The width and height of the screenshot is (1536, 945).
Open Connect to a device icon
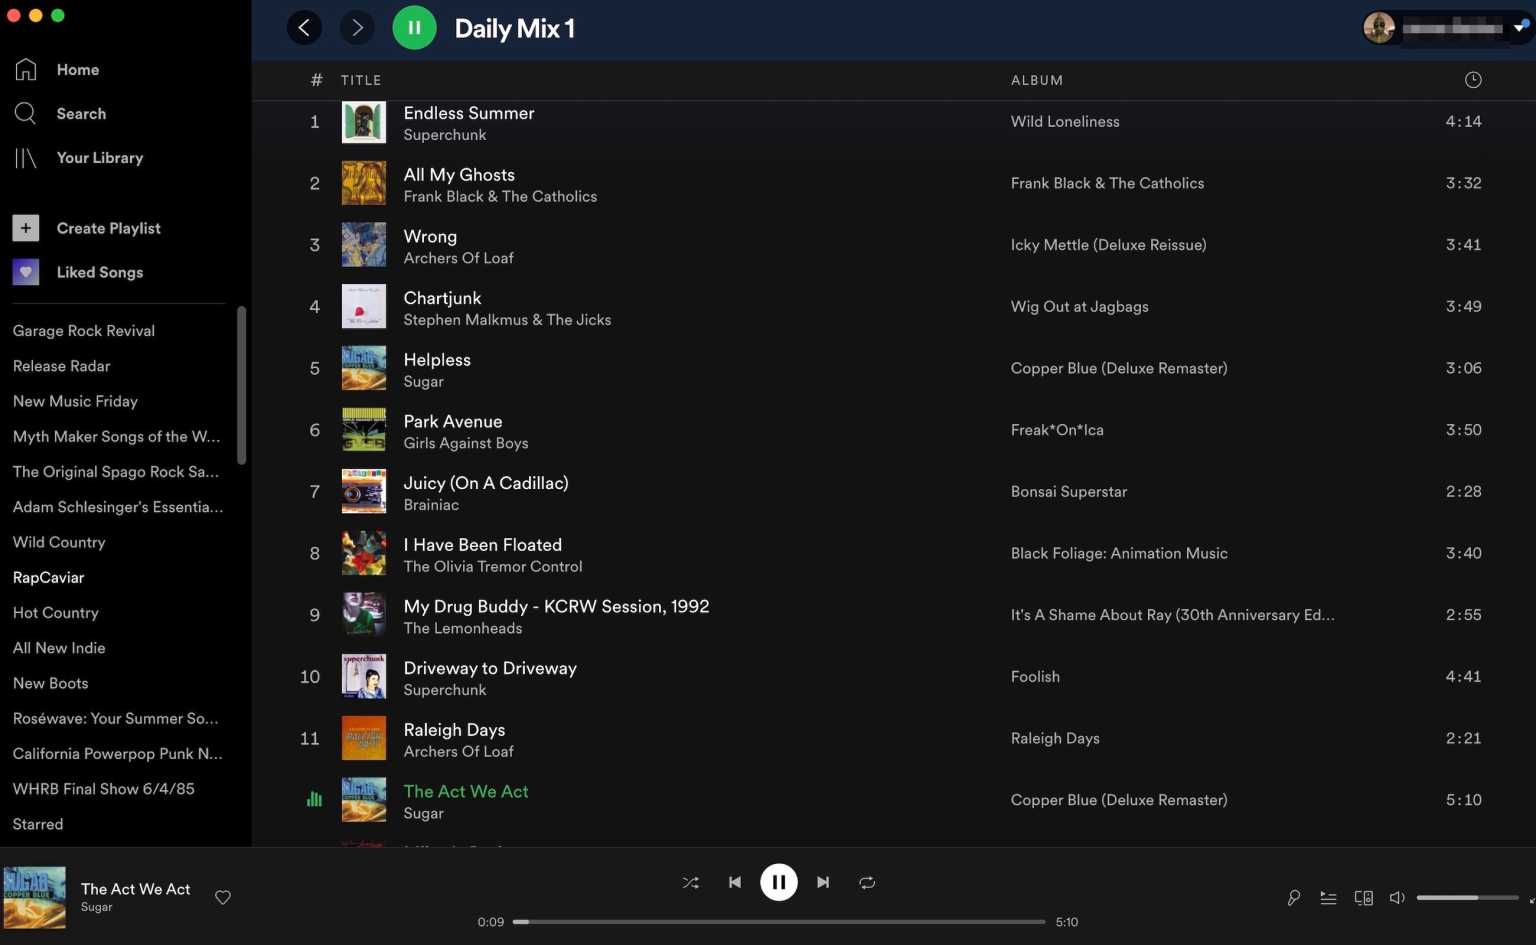pos(1362,897)
